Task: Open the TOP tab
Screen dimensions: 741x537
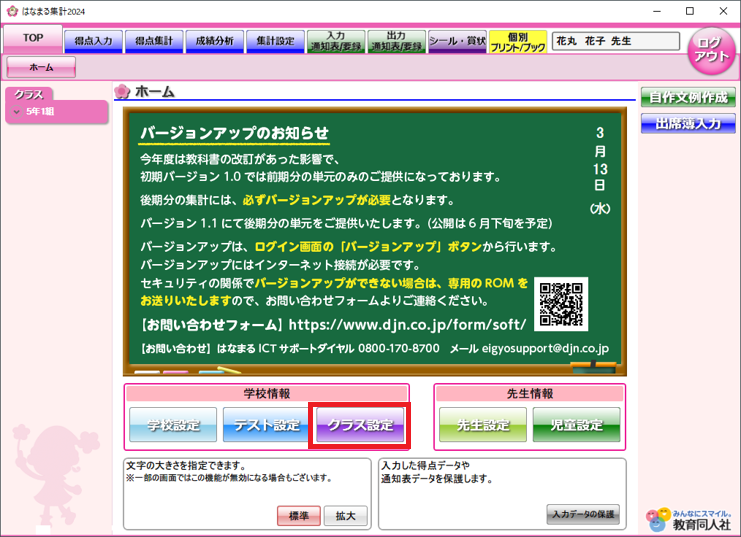Action: pos(33,39)
